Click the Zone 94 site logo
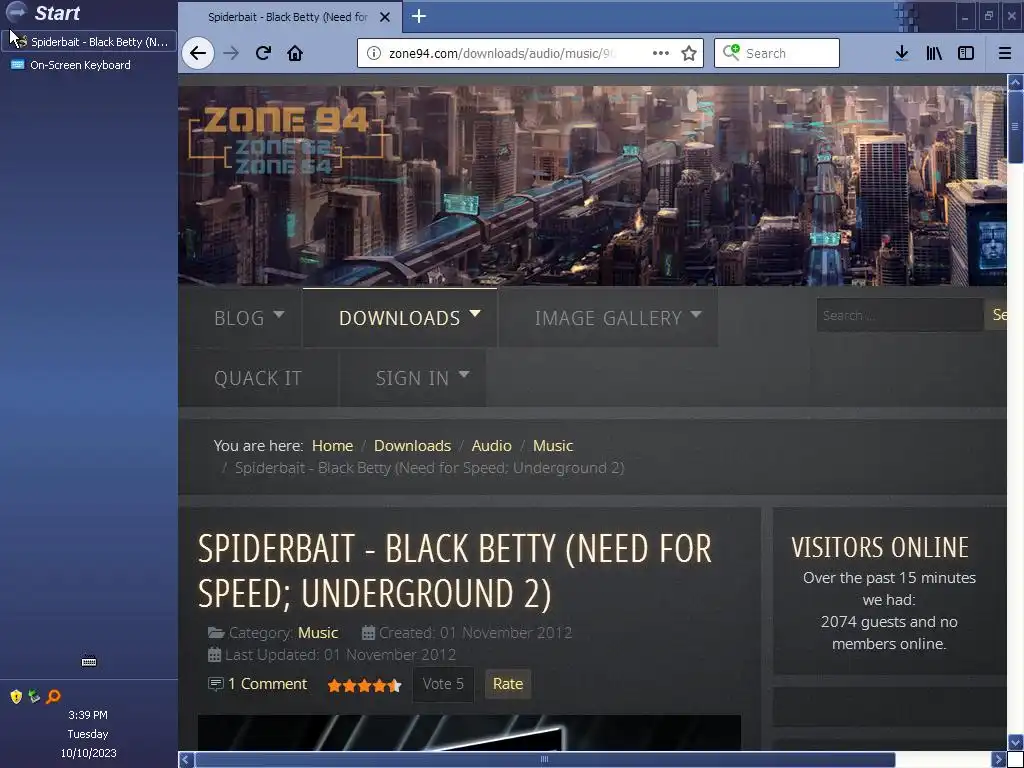Viewport: 1024px width, 768px height. (x=286, y=140)
